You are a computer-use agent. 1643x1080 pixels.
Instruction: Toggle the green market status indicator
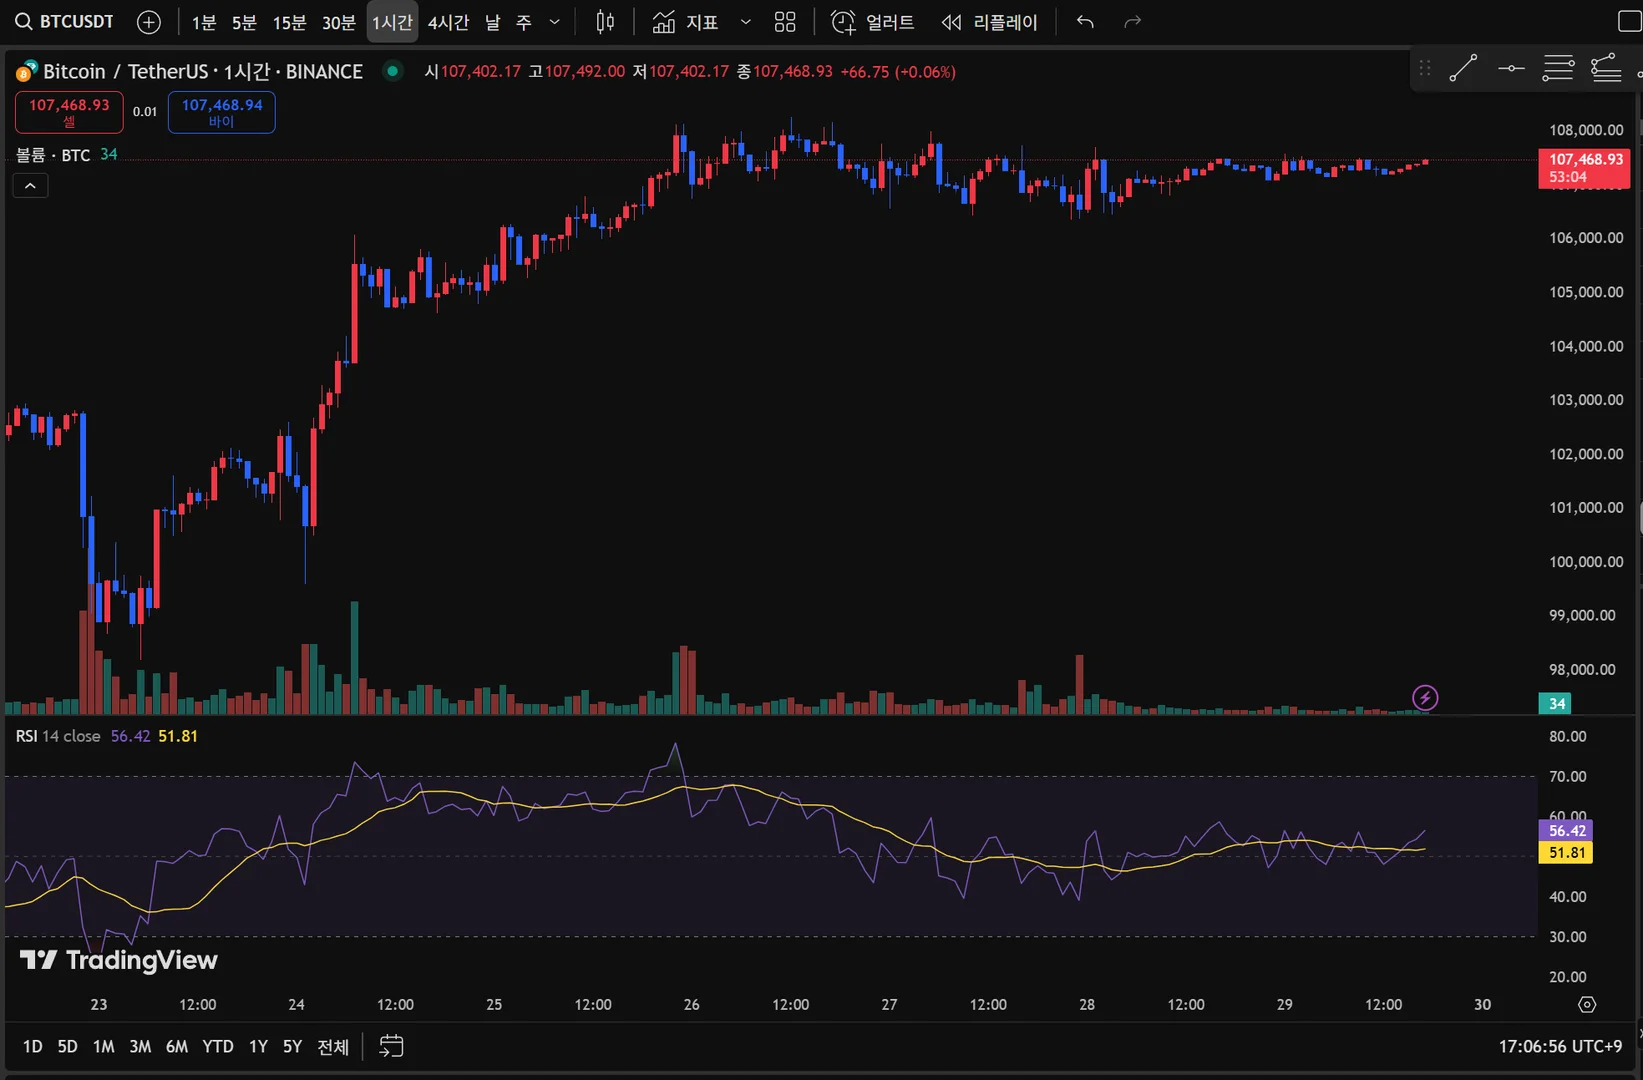(393, 71)
